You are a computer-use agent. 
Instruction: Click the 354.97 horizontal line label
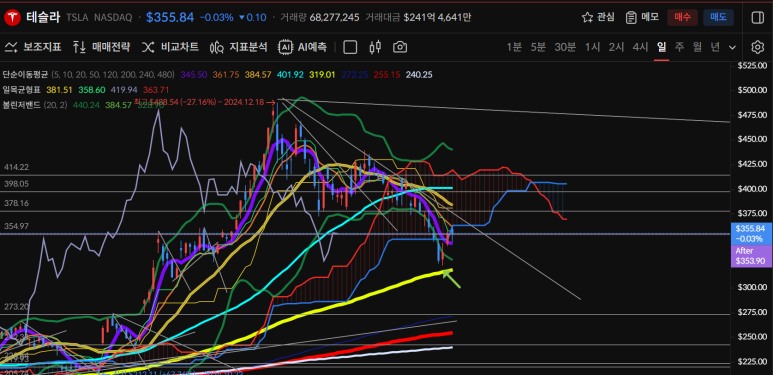tap(16, 226)
